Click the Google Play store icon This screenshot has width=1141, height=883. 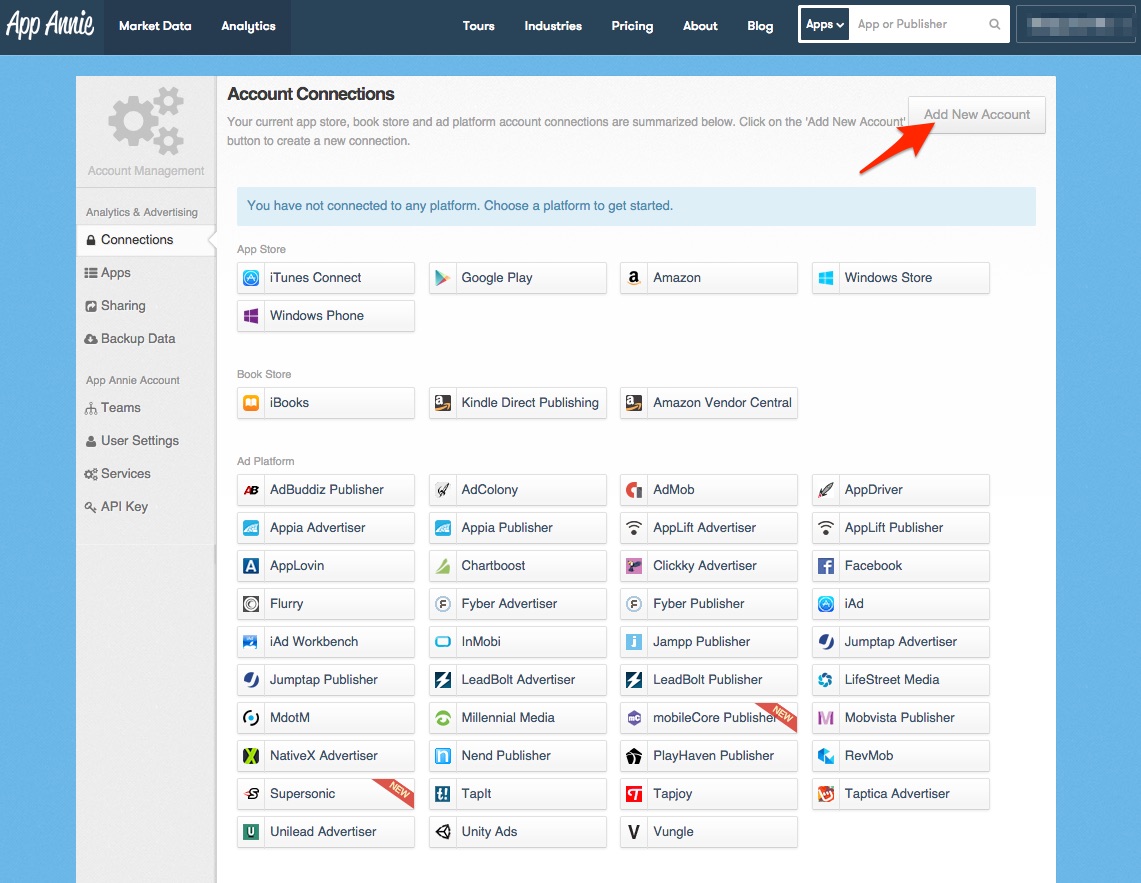tap(442, 278)
